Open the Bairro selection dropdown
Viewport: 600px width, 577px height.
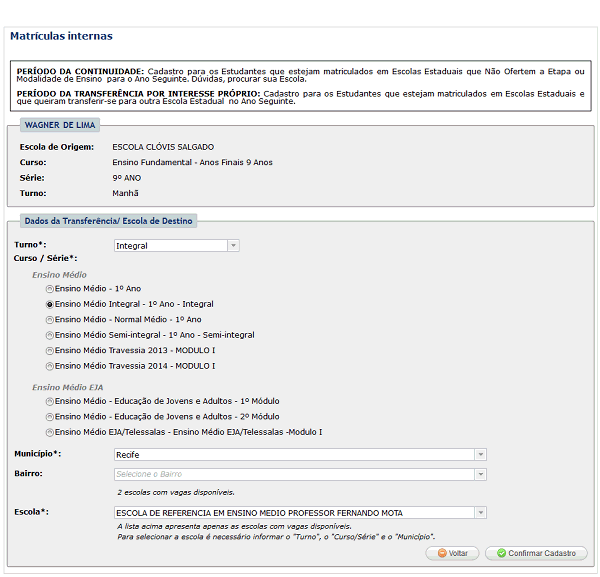point(300,474)
